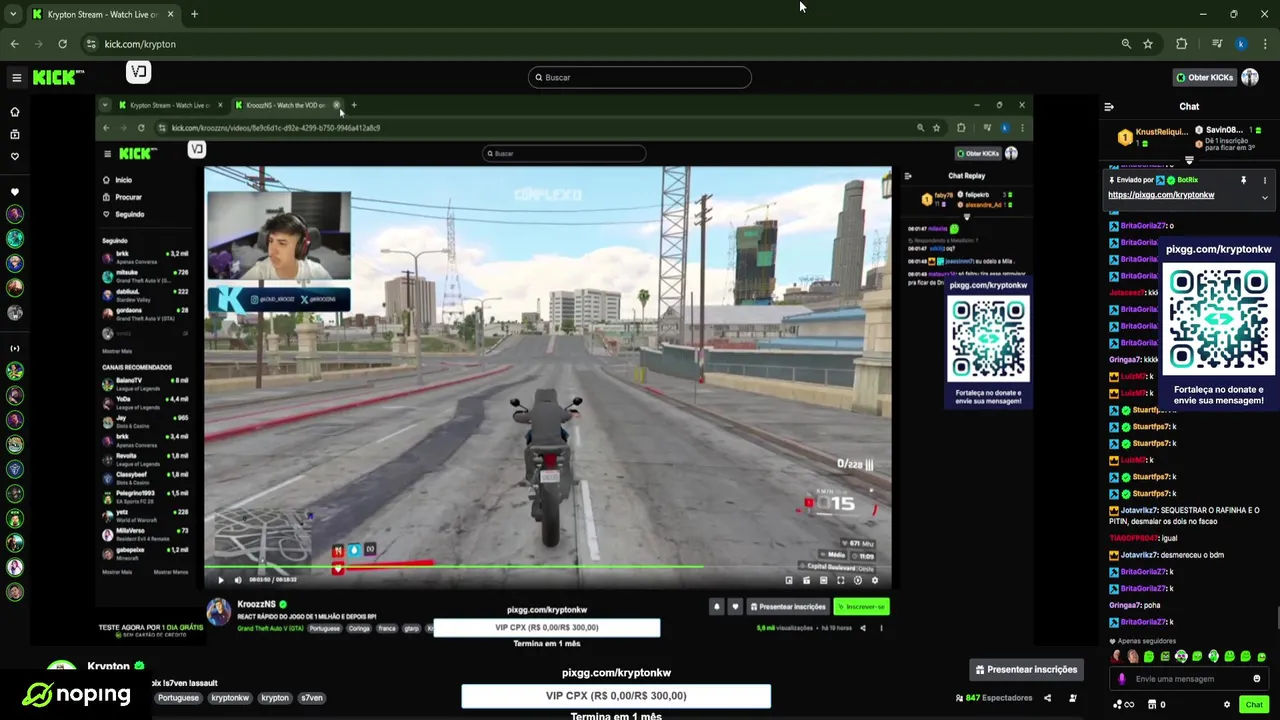Click the Presentear inscrições button below chat
1280x720 pixels.
click(1026, 669)
